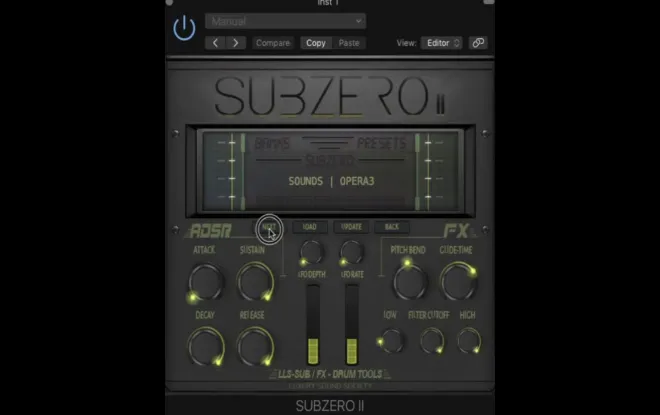Toggle the plugin power bypass button

point(184,28)
